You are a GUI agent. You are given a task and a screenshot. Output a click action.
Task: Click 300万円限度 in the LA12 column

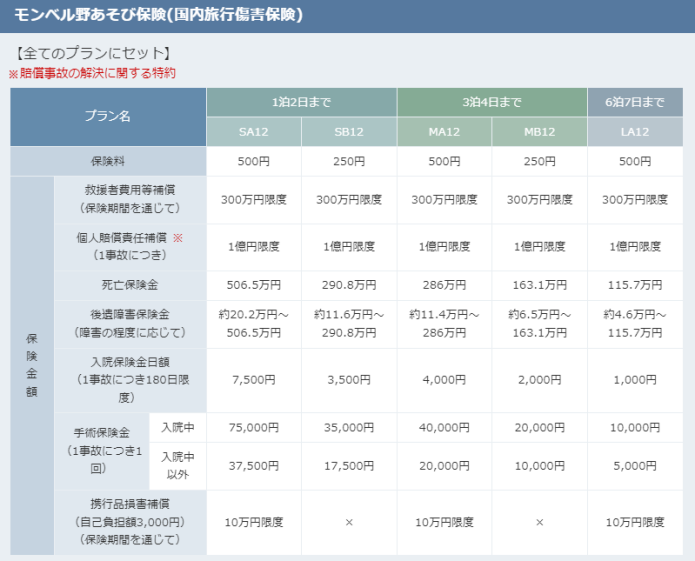point(635,200)
